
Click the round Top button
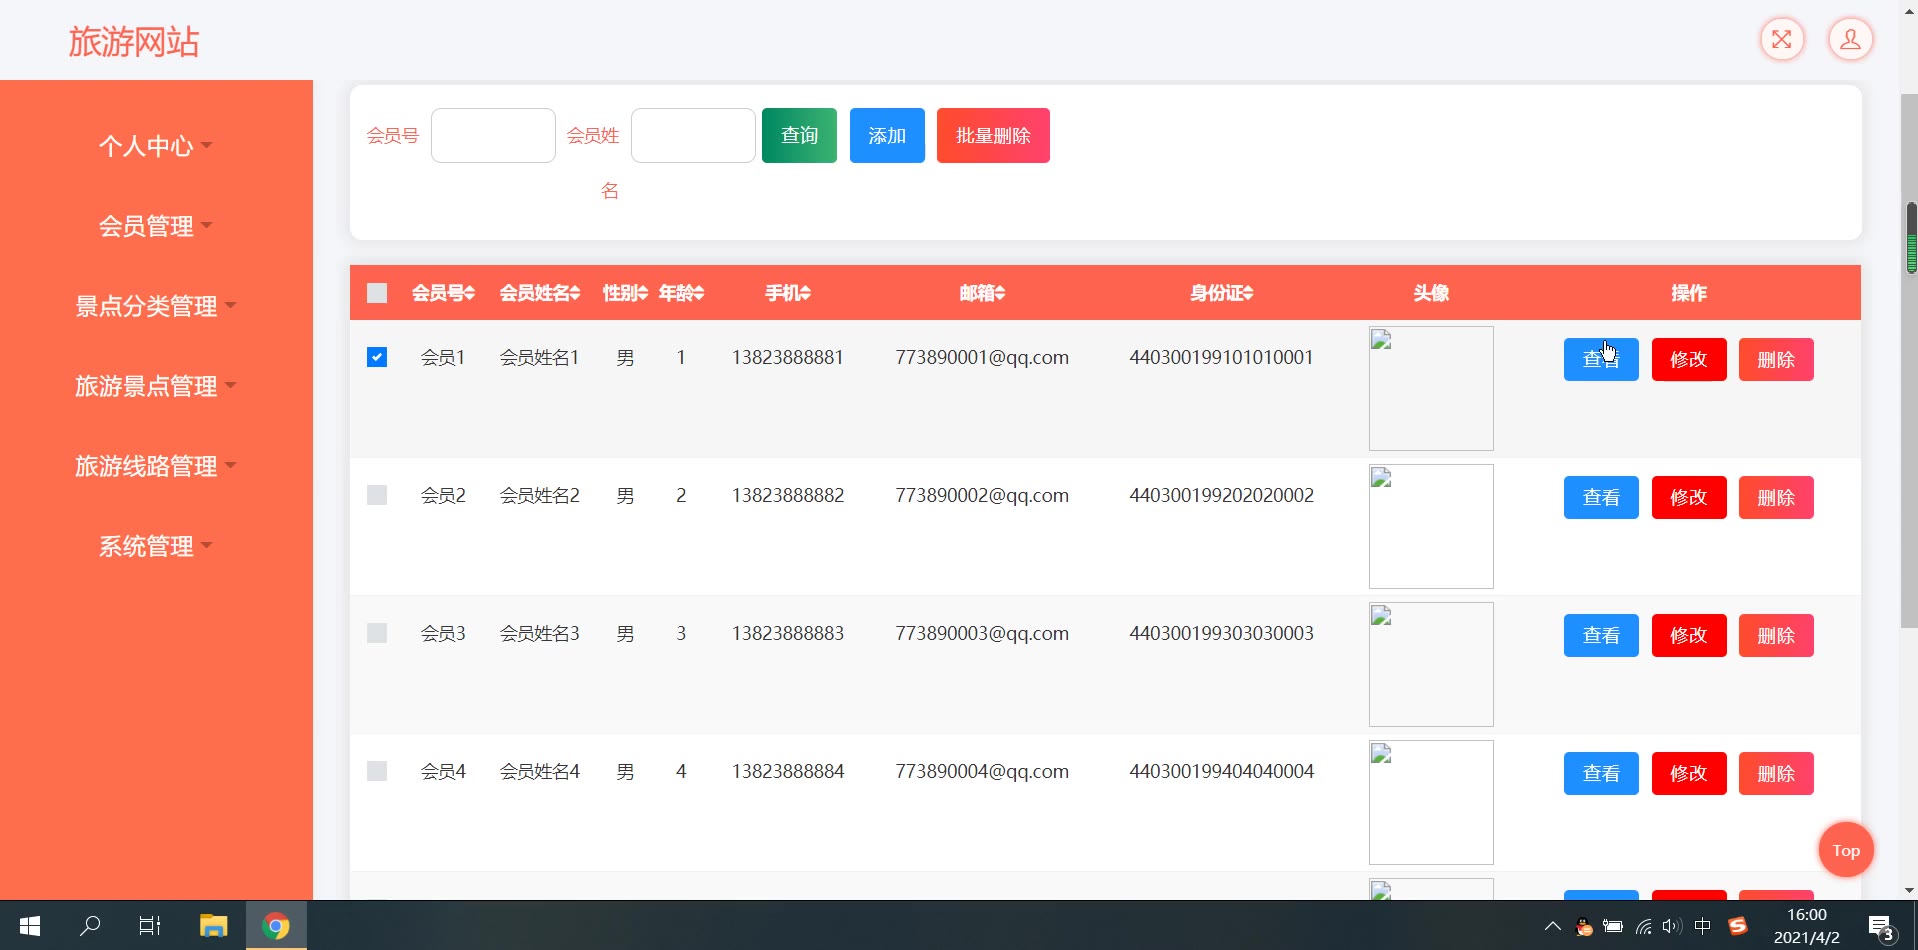click(1846, 850)
